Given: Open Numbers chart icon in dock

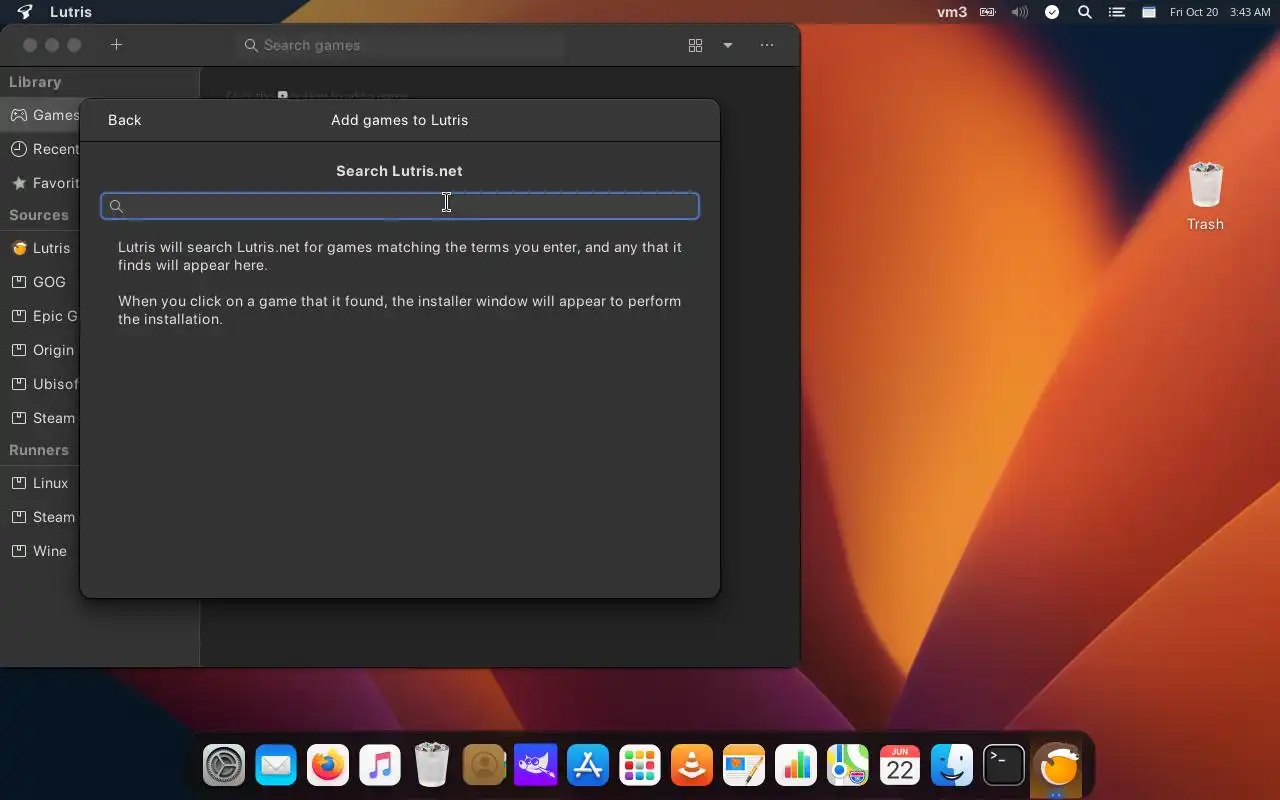Looking at the screenshot, I should [796, 767].
